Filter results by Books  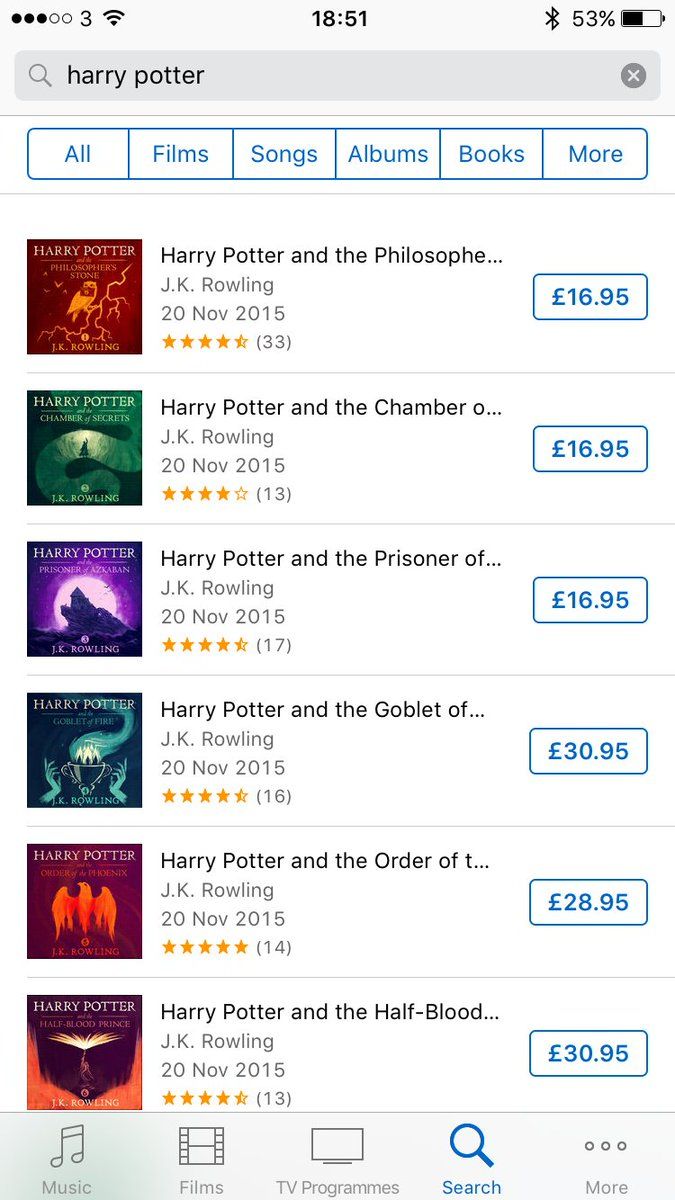click(491, 154)
